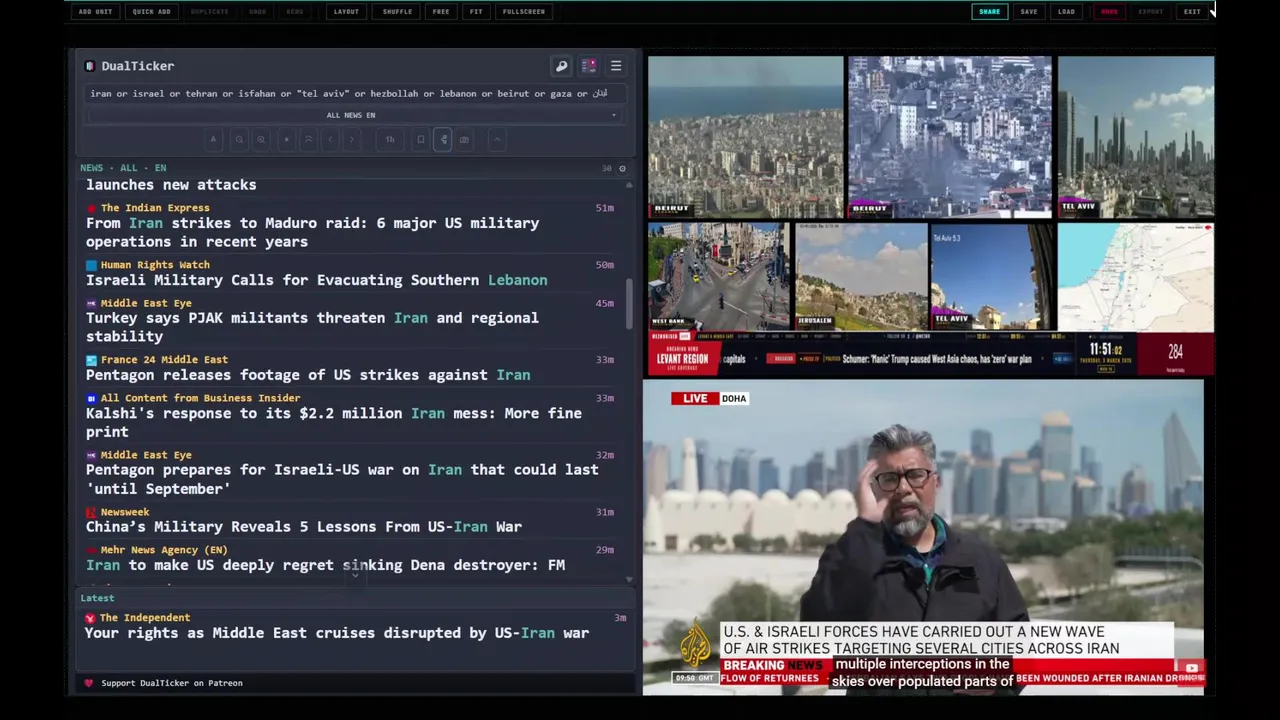Click the Share button
Viewport: 1280px width, 720px height.
coord(989,12)
